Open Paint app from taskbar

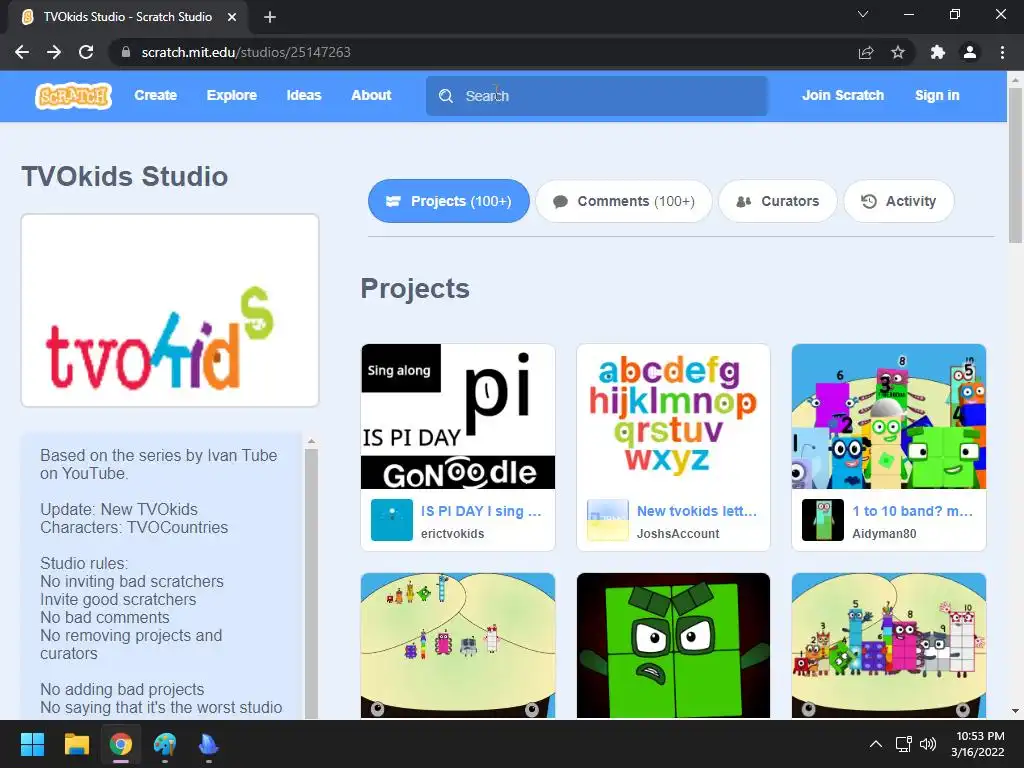click(165, 744)
